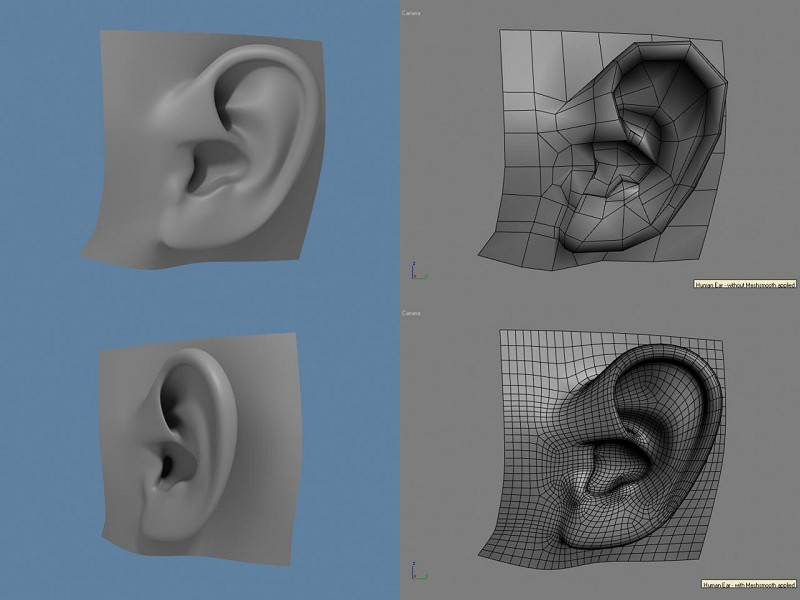Image resolution: width=800 pixels, height=600 pixels.
Task: Click the top-left rendered ear image
Action: click(215, 150)
